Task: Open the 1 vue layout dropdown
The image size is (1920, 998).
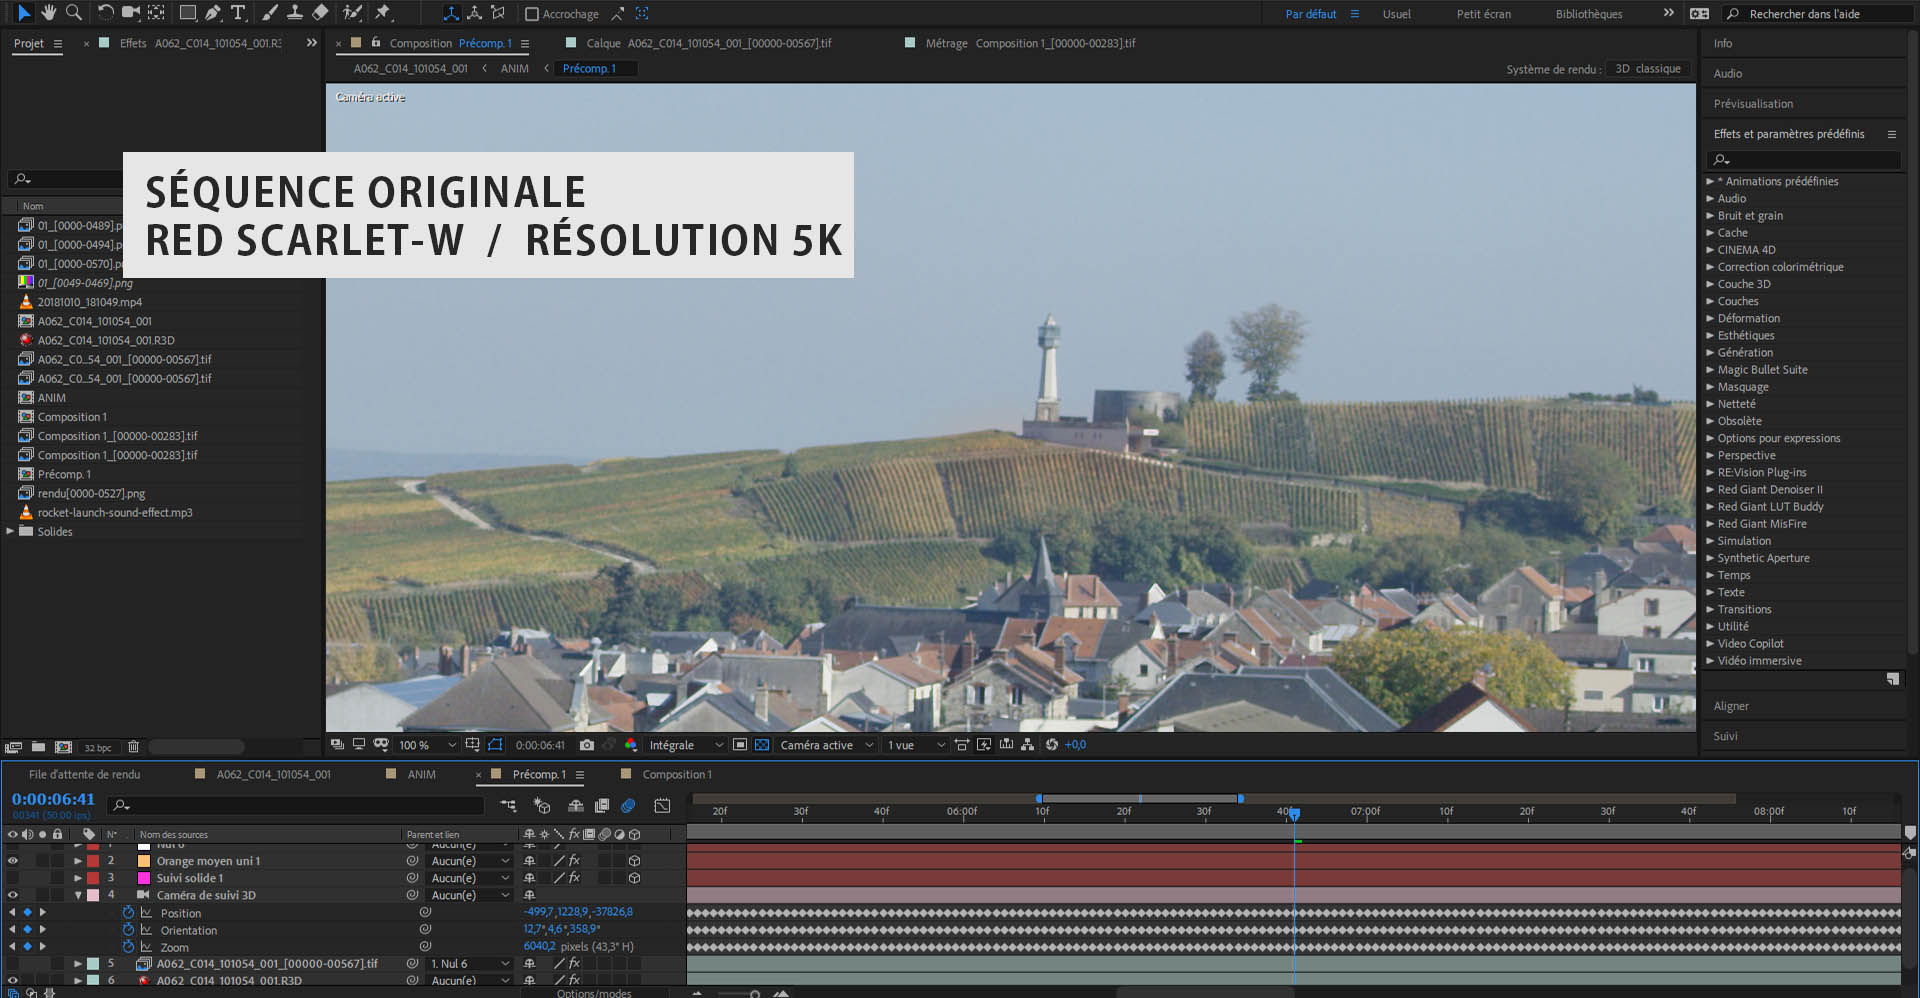Action: tap(915, 745)
